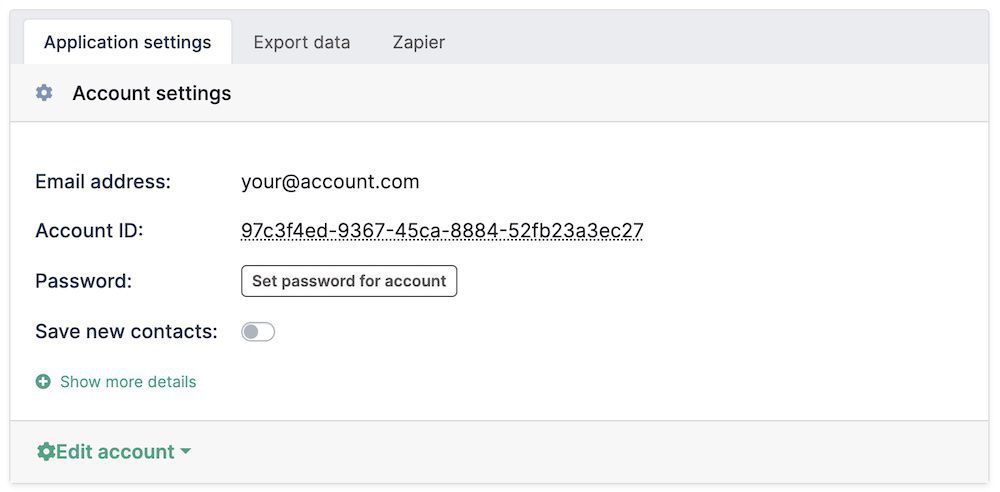Viewport: 1000px width, 492px height.
Task: Click the Save new contacts label
Action: pos(126,332)
